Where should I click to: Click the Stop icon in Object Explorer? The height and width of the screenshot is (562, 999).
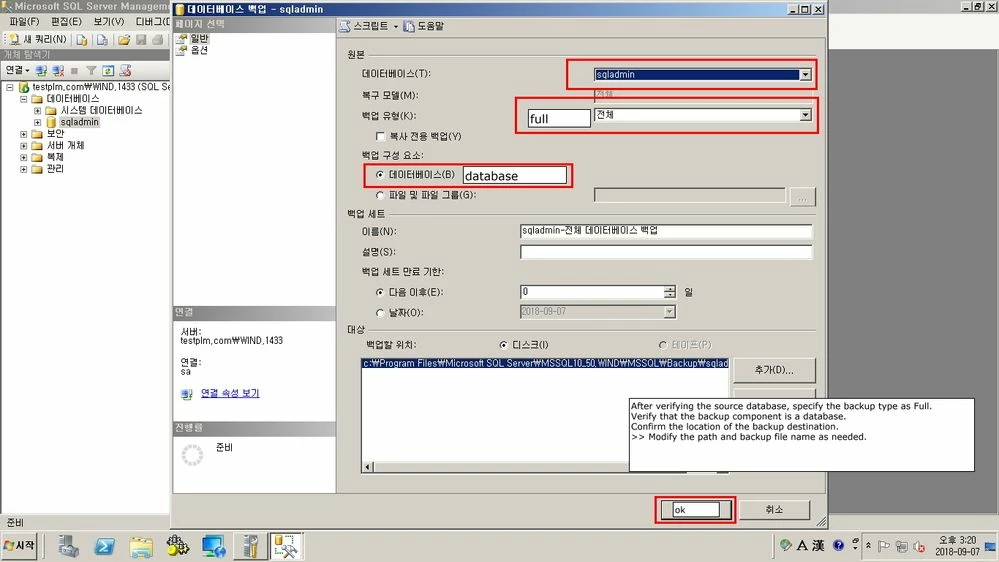point(75,71)
